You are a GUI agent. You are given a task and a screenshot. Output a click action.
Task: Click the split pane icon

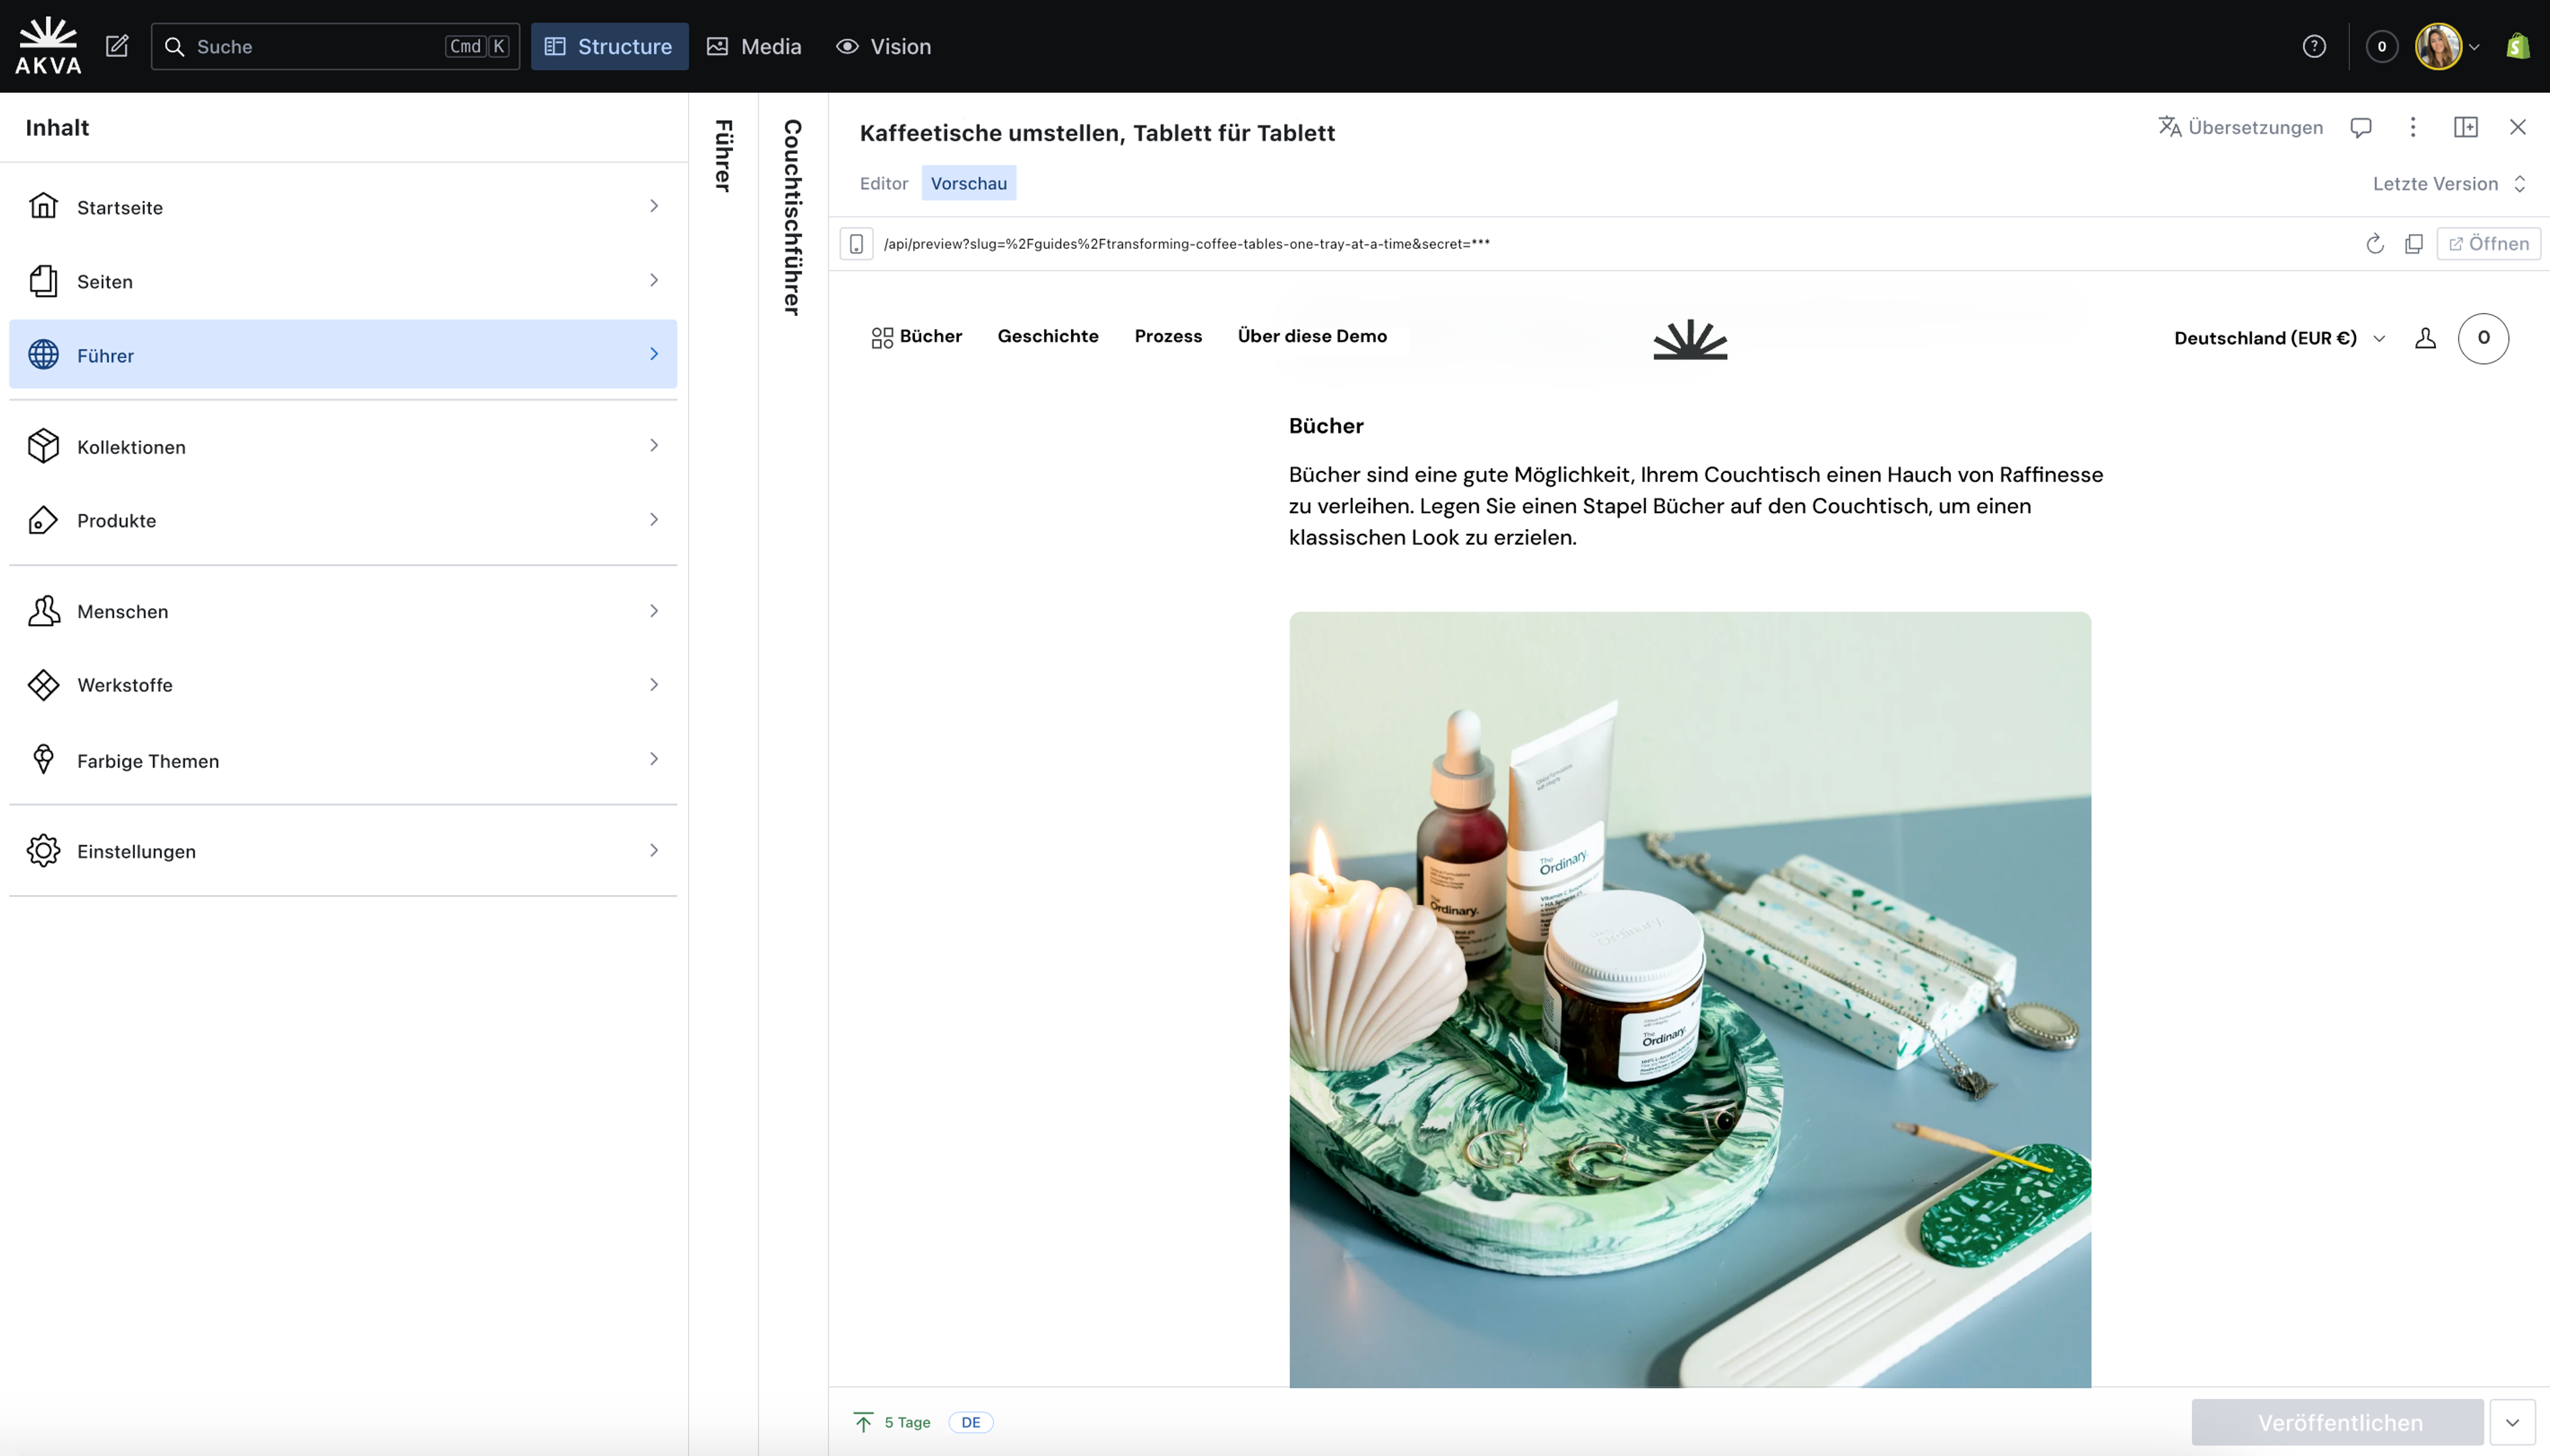(2465, 127)
